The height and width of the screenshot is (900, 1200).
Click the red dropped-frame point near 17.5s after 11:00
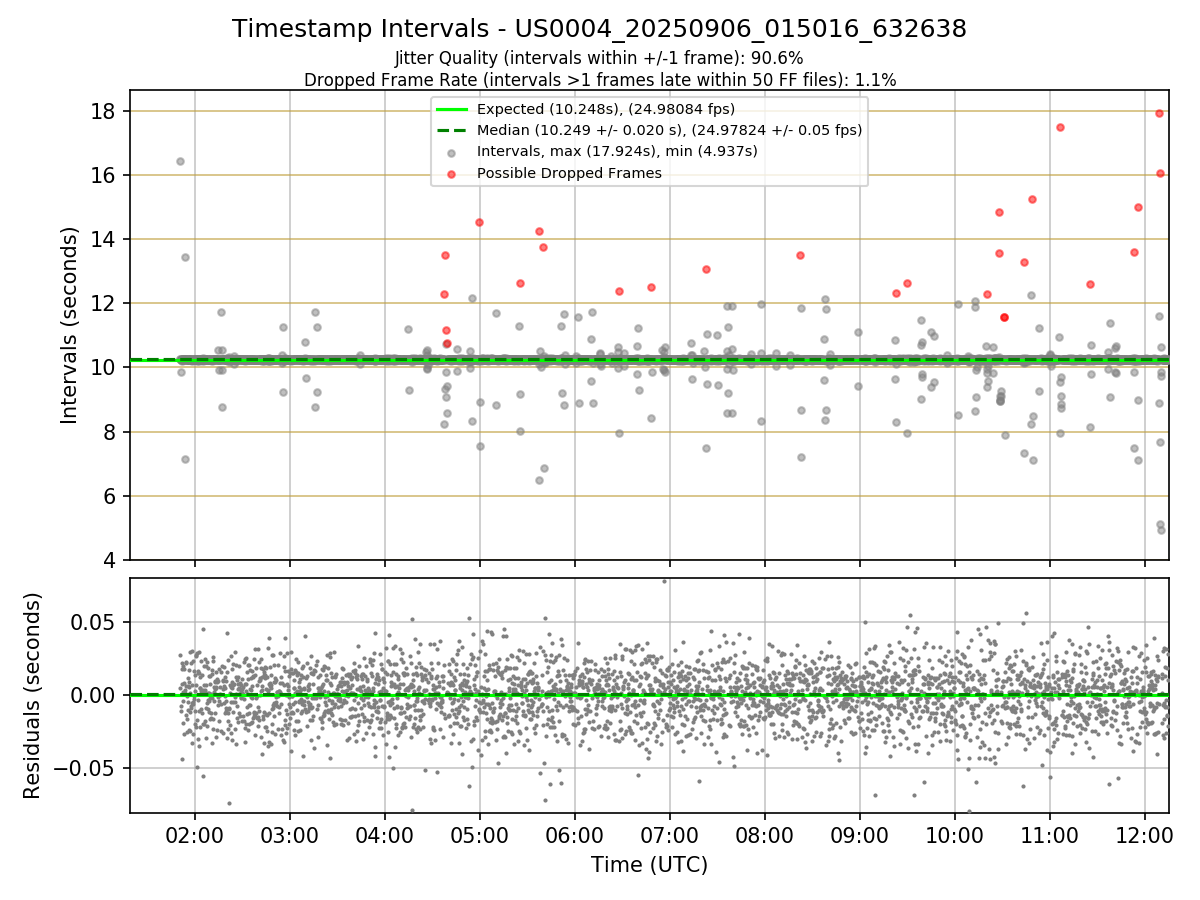[x=1060, y=127]
